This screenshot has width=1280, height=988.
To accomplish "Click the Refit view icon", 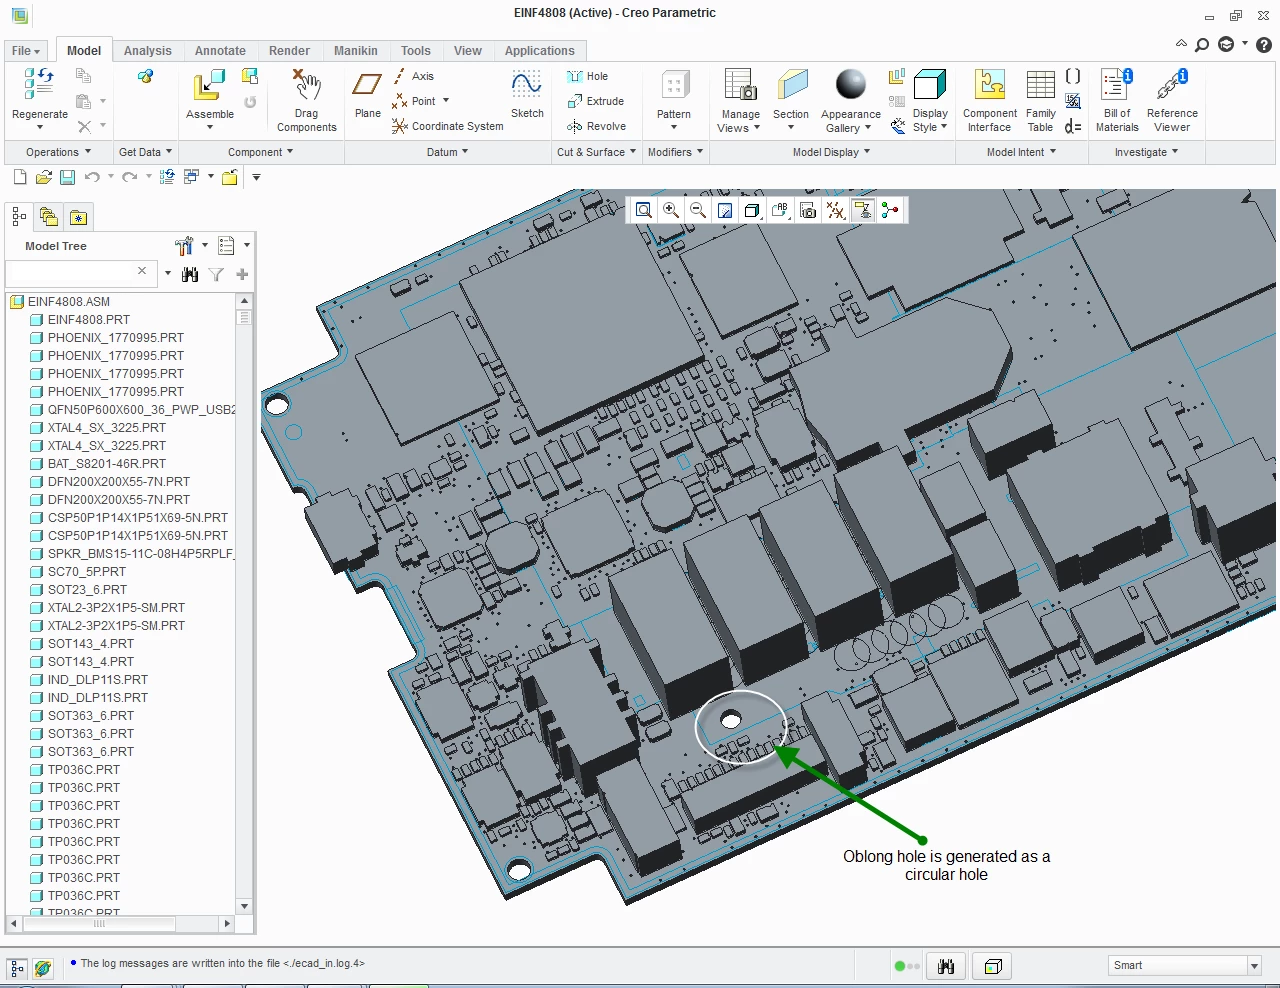I will click(644, 210).
